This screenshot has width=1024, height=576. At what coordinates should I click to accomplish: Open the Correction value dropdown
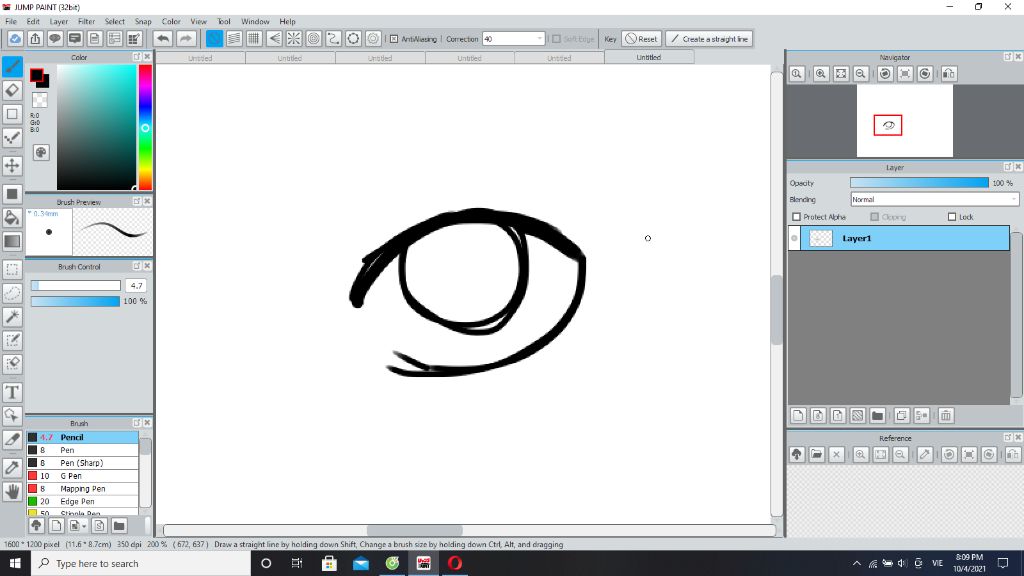(539, 39)
